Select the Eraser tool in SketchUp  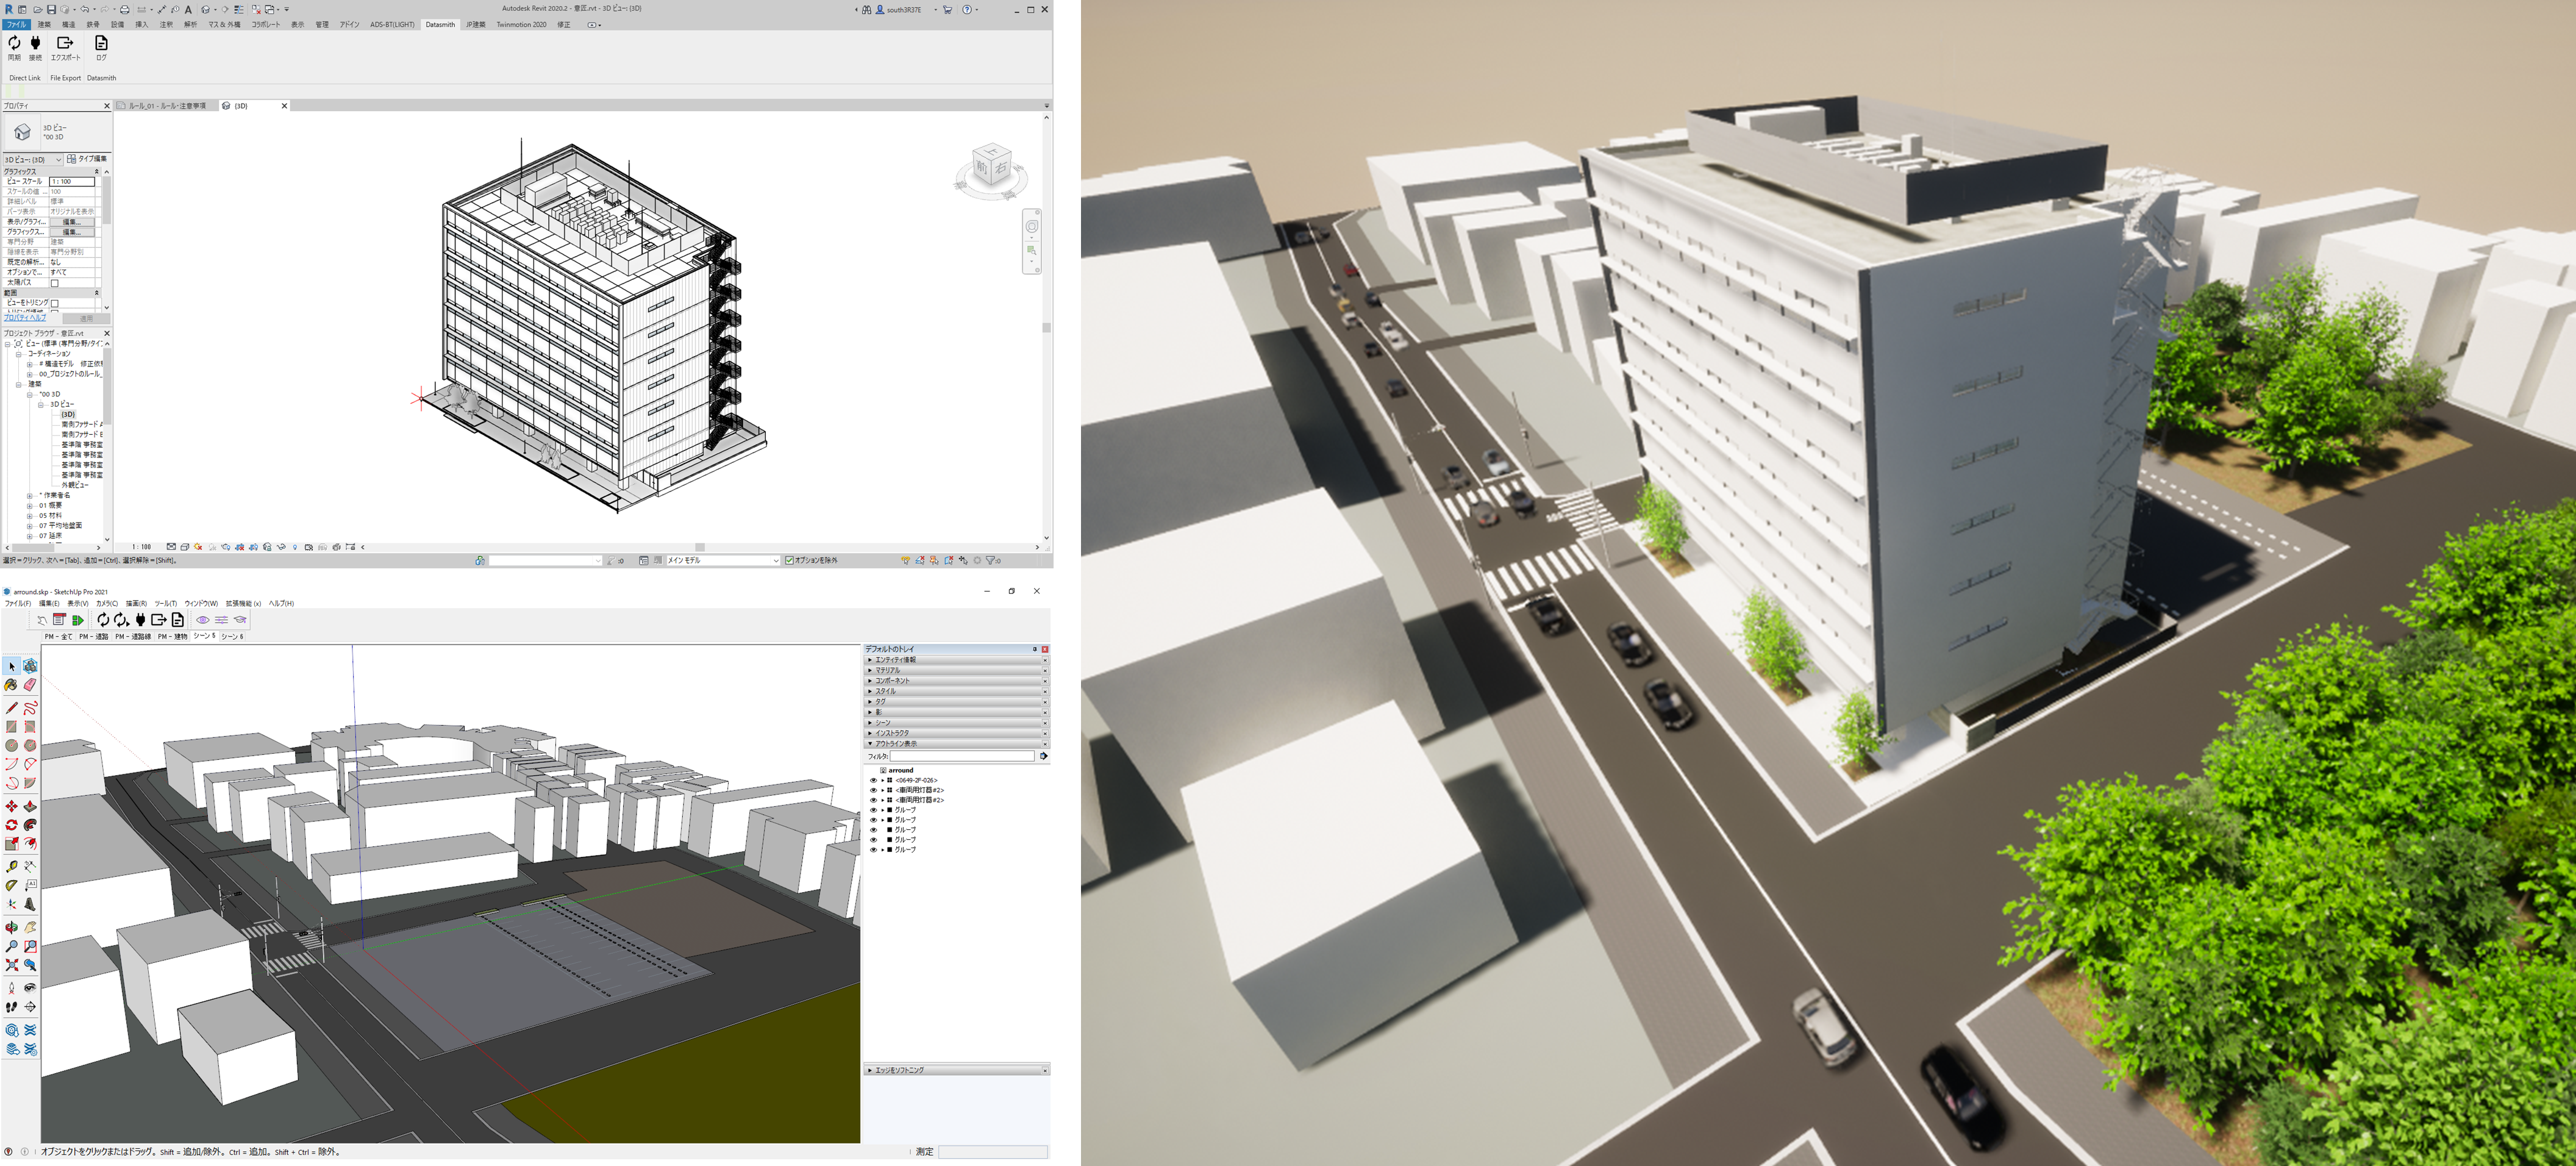[30, 685]
